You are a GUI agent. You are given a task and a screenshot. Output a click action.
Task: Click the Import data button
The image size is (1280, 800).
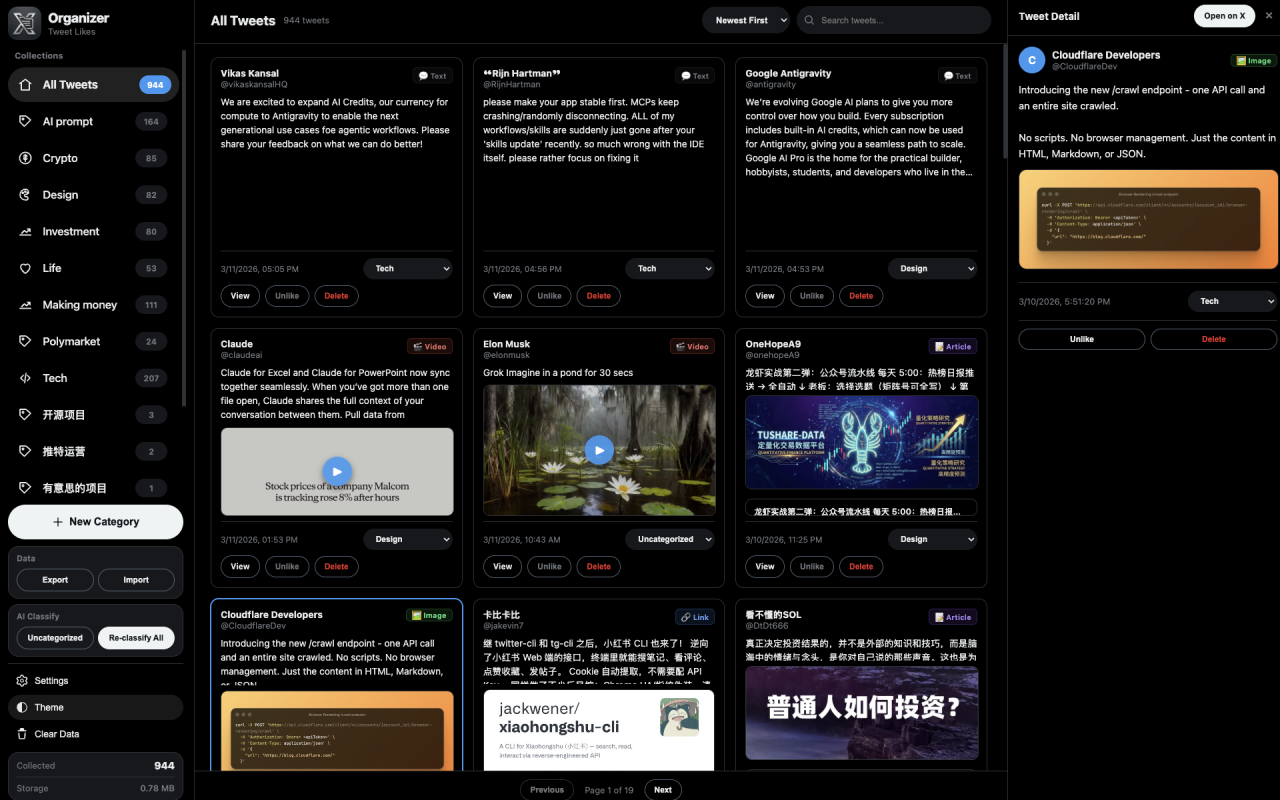coord(136,580)
